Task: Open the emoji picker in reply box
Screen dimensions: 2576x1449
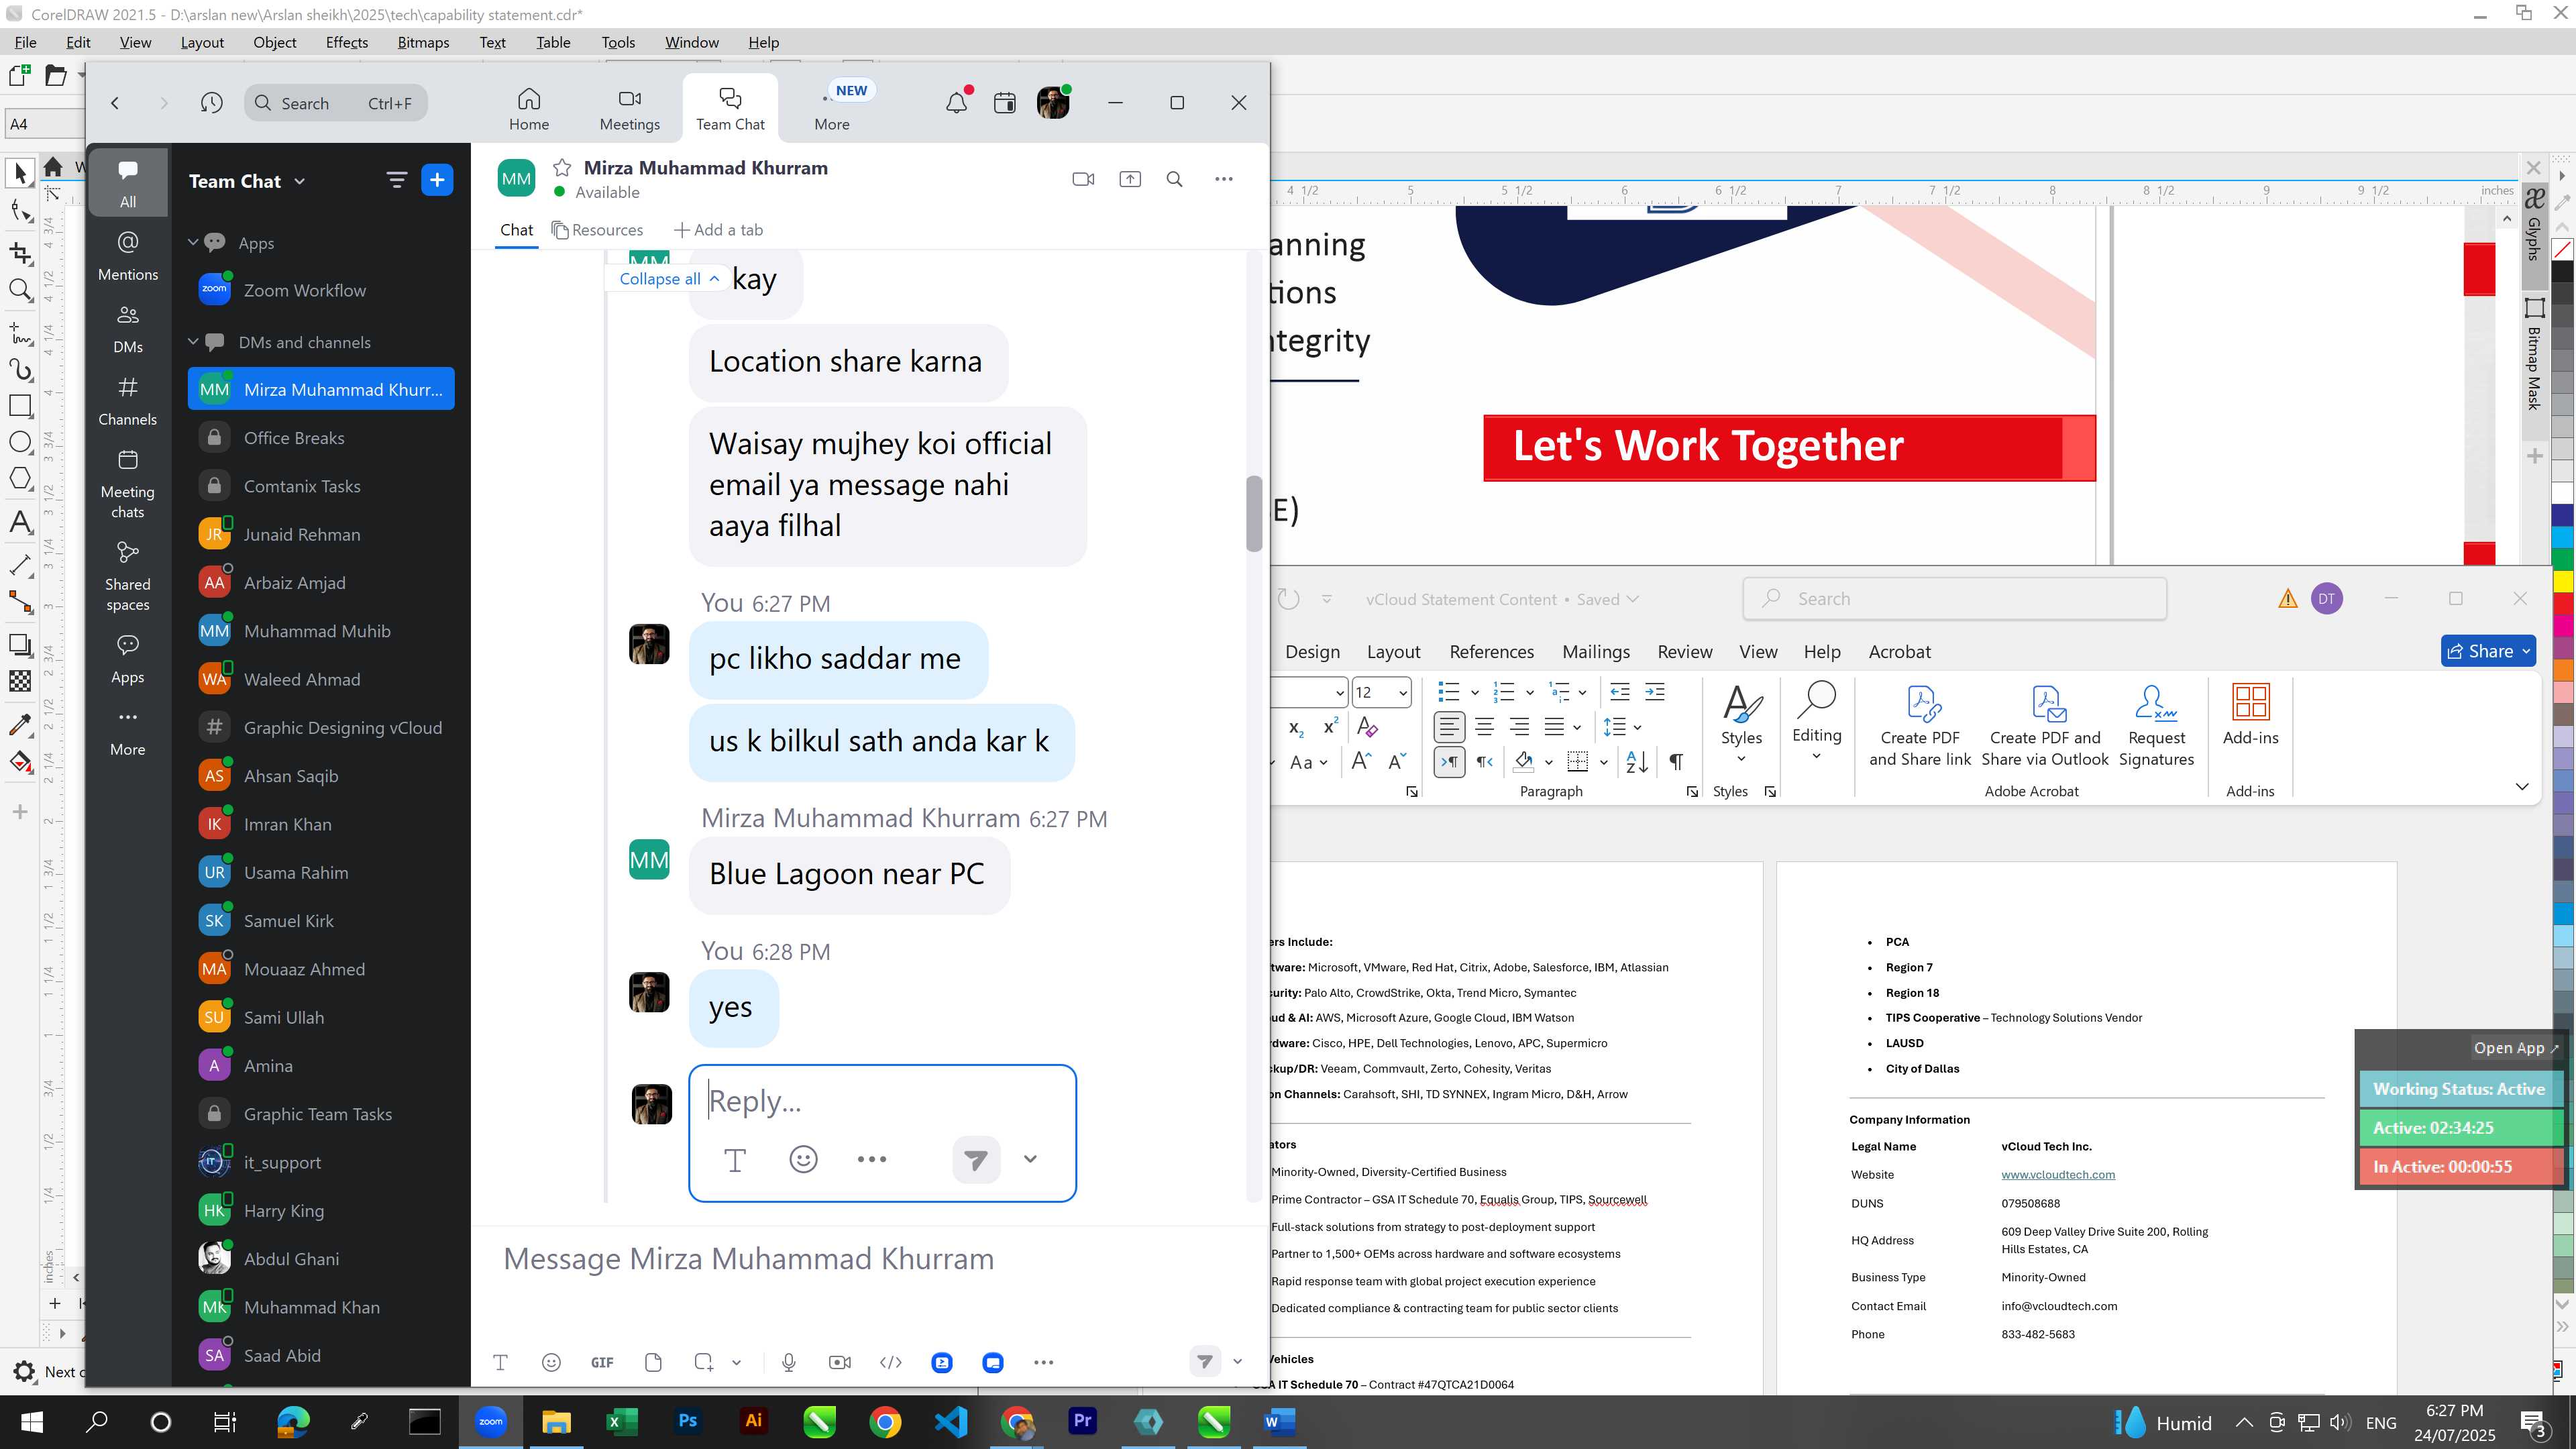Action: (803, 1159)
